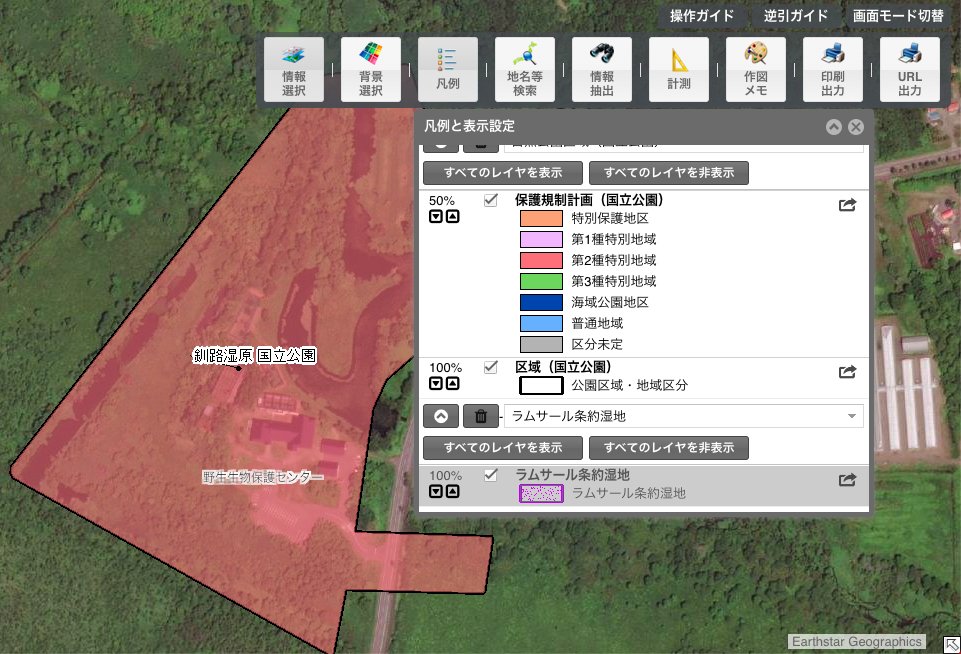This screenshot has width=961, height=654.
Task: Increase opacity of ラムサール条約湿地 layer with up arrow
Action: point(452,491)
